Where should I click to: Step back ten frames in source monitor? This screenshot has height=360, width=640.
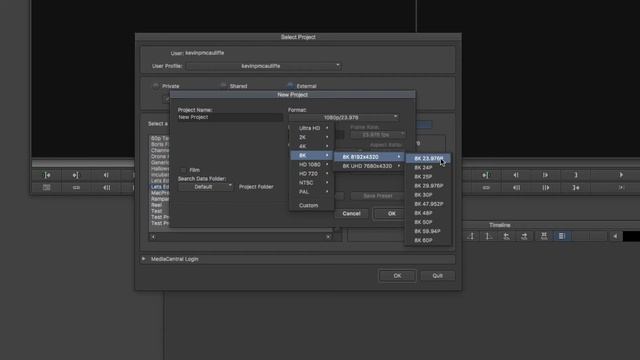[107, 188]
